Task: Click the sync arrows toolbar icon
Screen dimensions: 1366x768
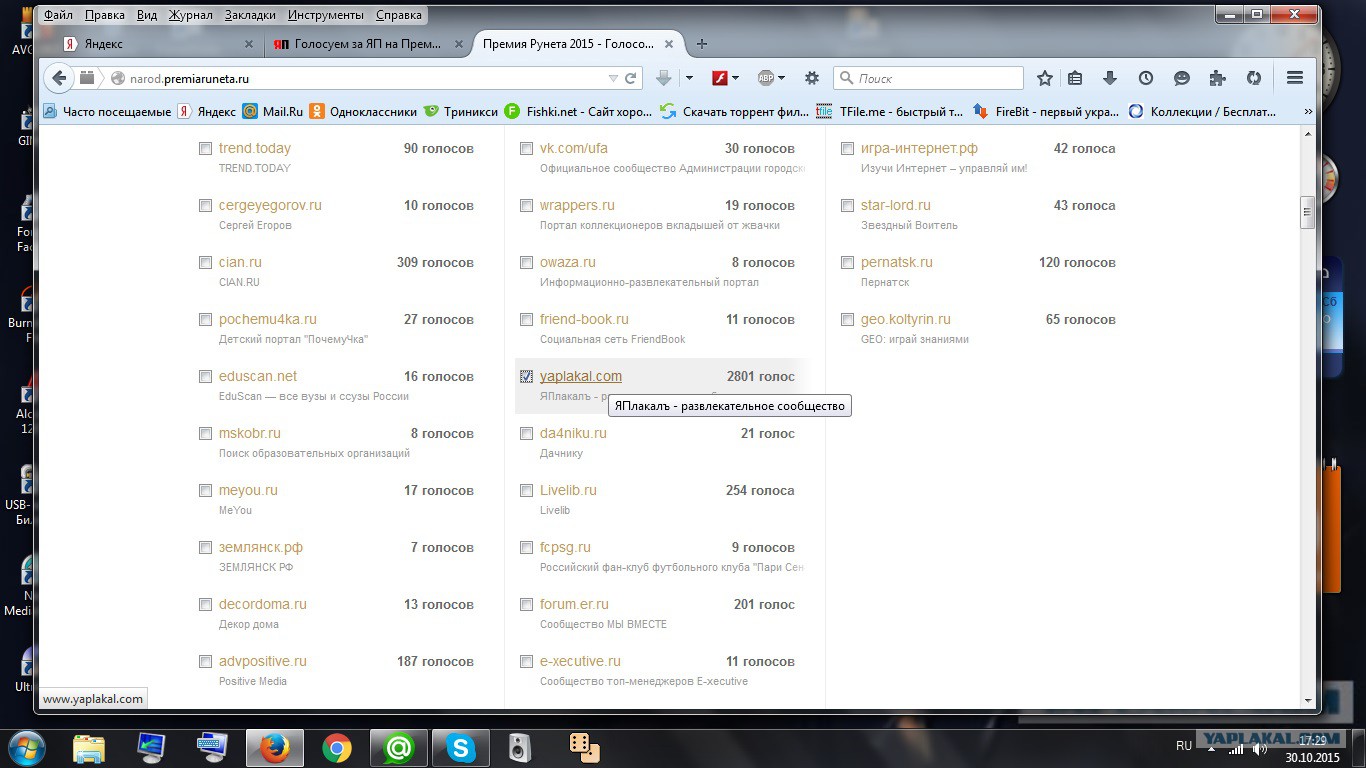Action: point(1253,78)
